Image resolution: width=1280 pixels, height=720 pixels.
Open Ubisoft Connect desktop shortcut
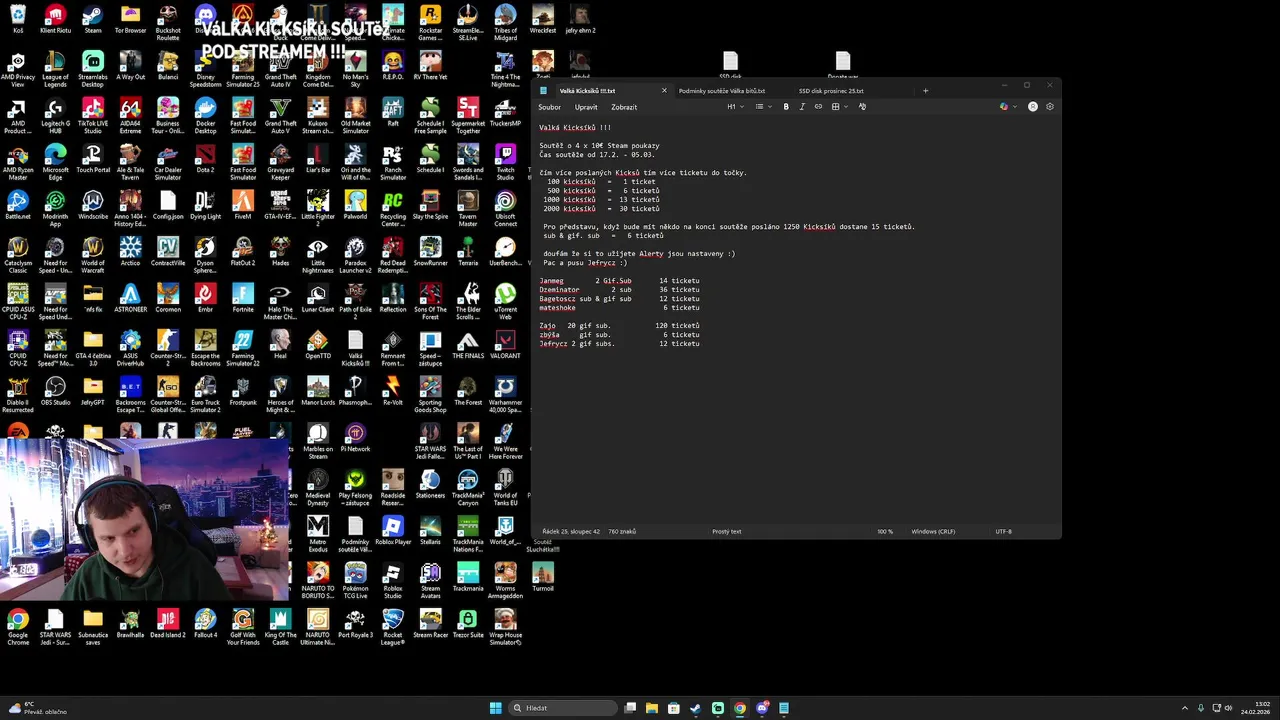point(505,209)
